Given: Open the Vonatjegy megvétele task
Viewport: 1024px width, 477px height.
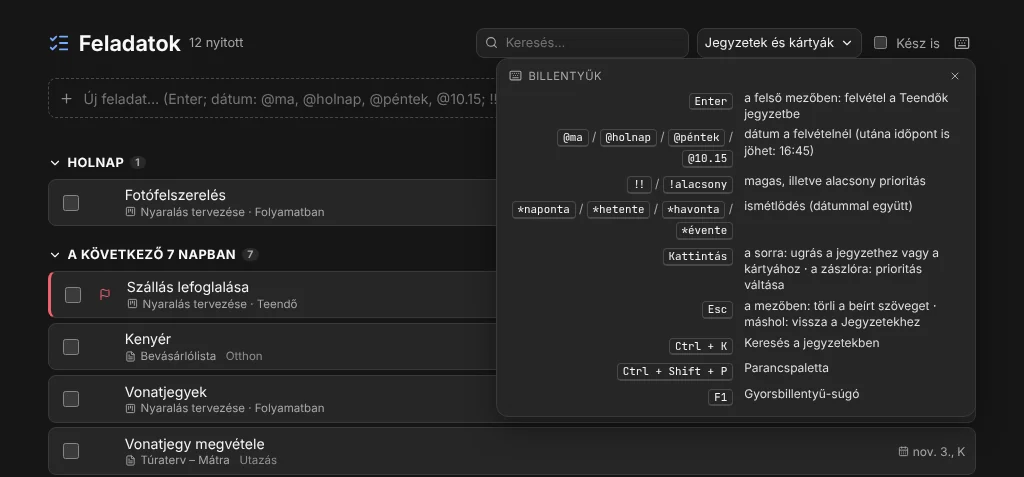Looking at the screenshot, I should (x=195, y=444).
